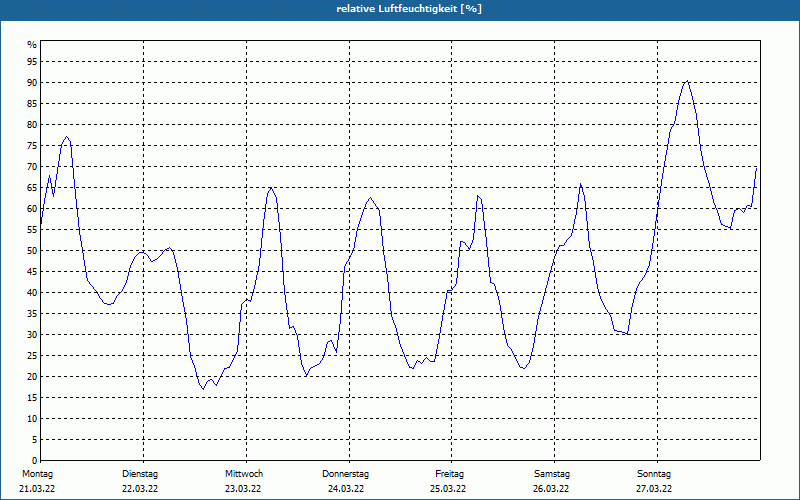Image resolution: width=800 pixels, height=500 pixels.
Task: Click the Tuesday humidity minimum near 17%
Action: point(203,389)
